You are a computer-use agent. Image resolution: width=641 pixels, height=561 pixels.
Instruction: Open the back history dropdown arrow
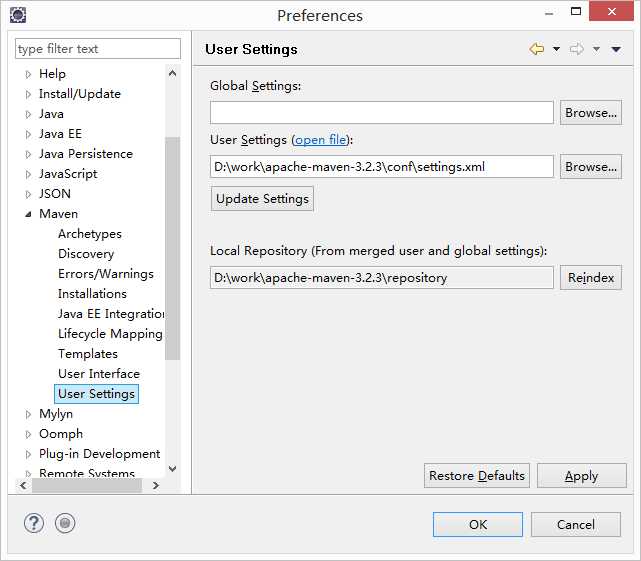(556, 49)
